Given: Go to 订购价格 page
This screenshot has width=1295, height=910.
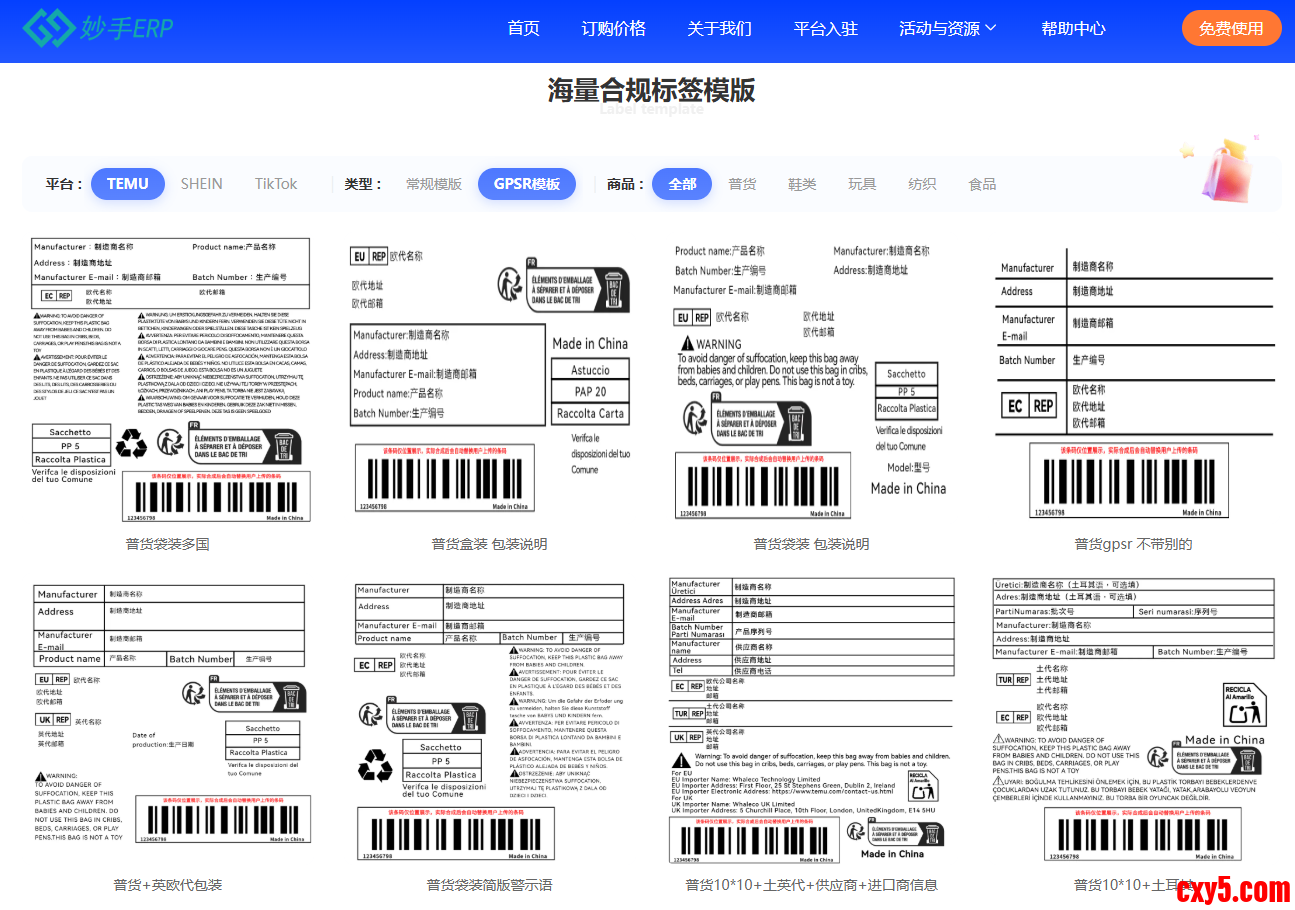Looking at the screenshot, I should (x=613, y=28).
